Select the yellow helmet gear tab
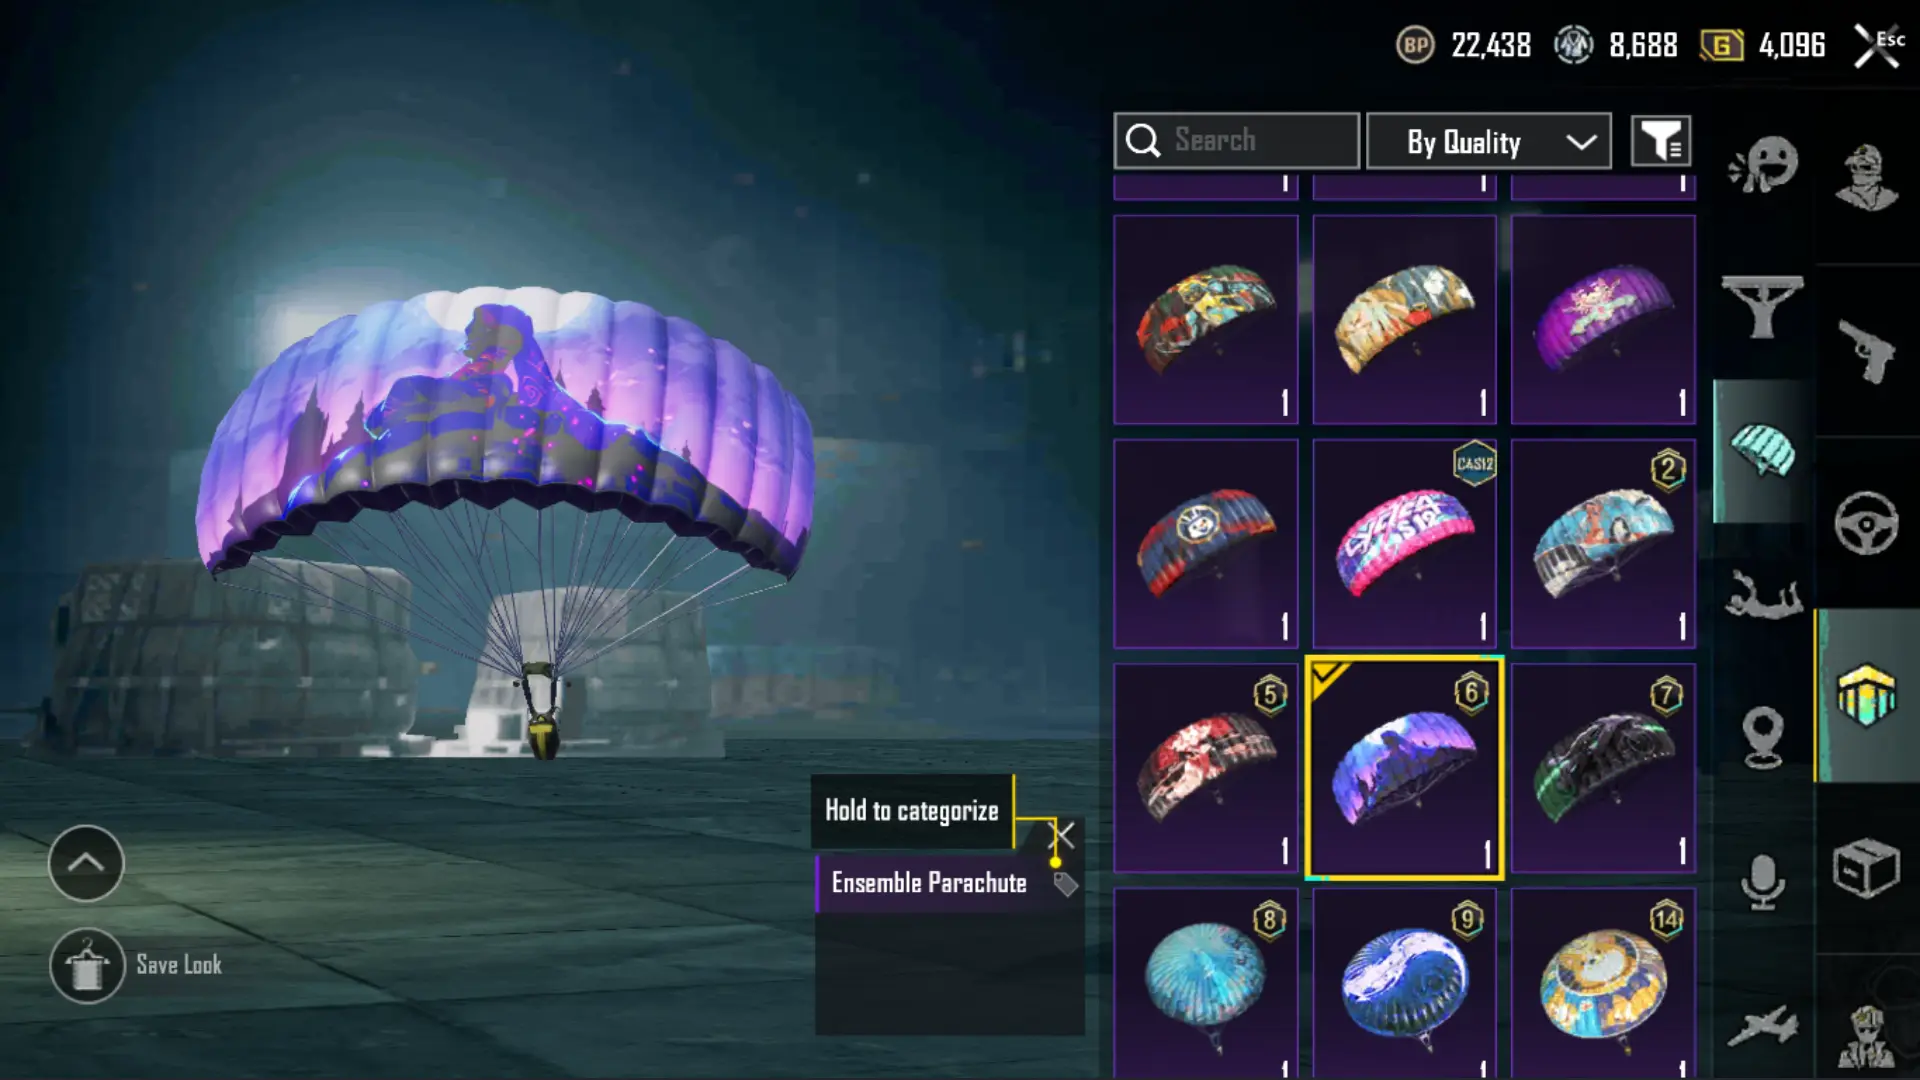 pyautogui.click(x=1866, y=695)
